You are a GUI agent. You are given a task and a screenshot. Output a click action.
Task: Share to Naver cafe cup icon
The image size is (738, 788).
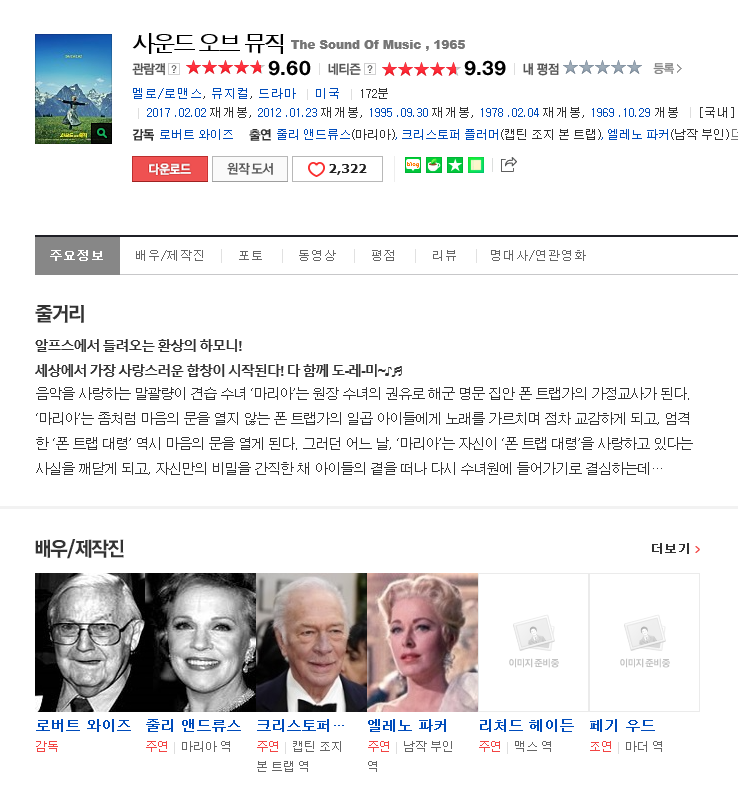[434, 165]
